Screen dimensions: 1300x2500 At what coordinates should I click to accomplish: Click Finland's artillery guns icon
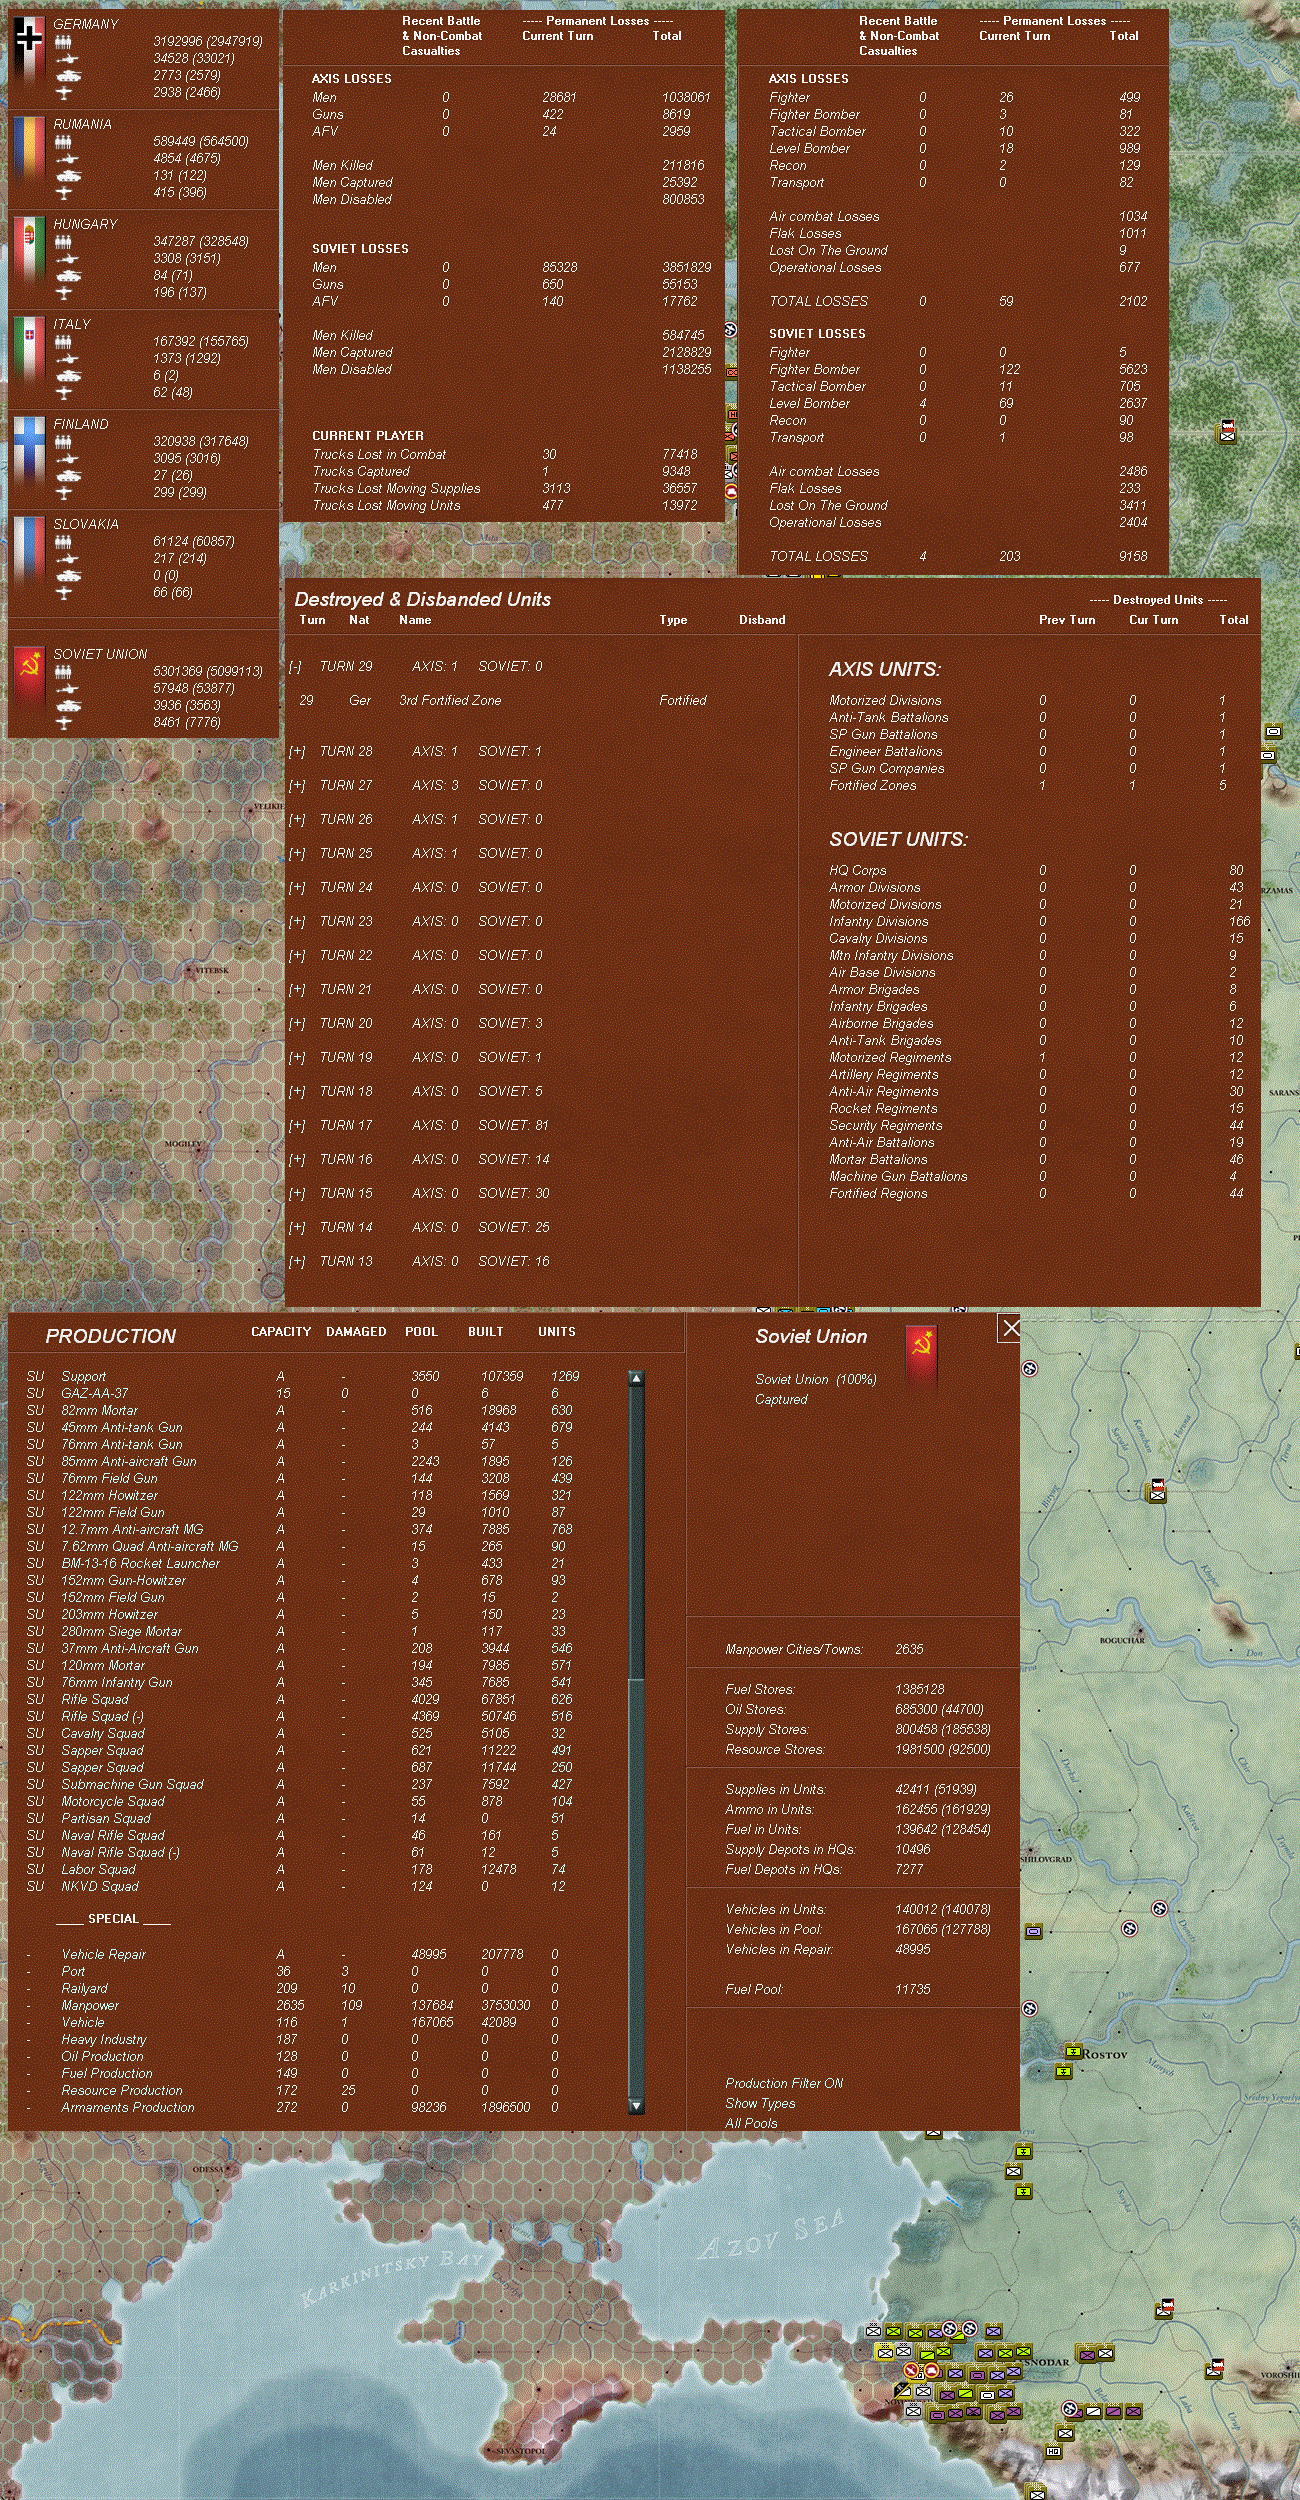pyautogui.click(x=66, y=459)
